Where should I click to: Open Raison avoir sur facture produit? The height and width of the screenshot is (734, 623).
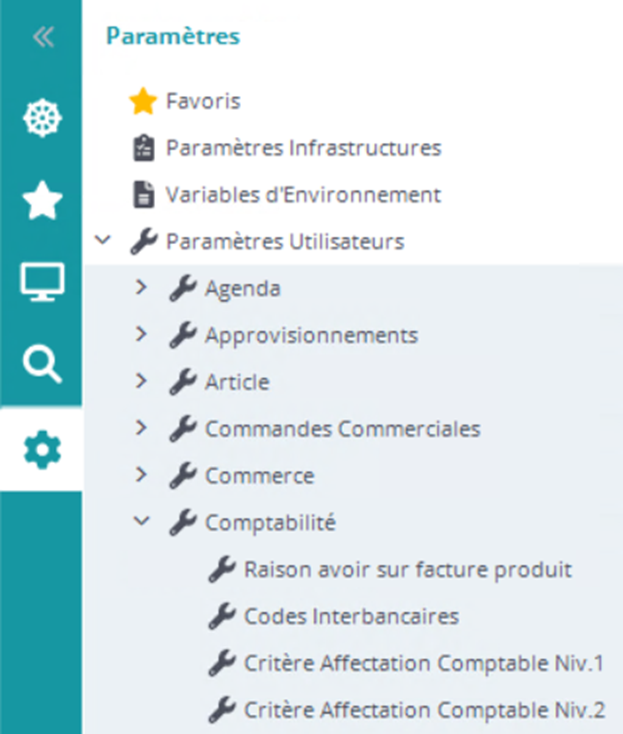click(408, 569)
